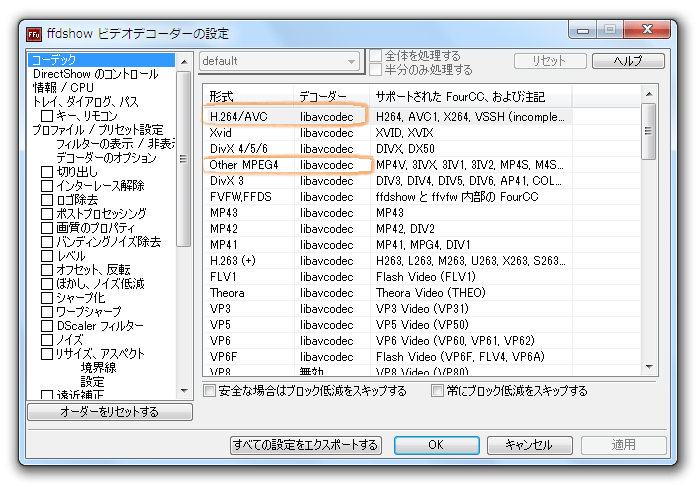The image size is (699, 487).
Task: Click the キャンセル button
Action: pos(530,445)
